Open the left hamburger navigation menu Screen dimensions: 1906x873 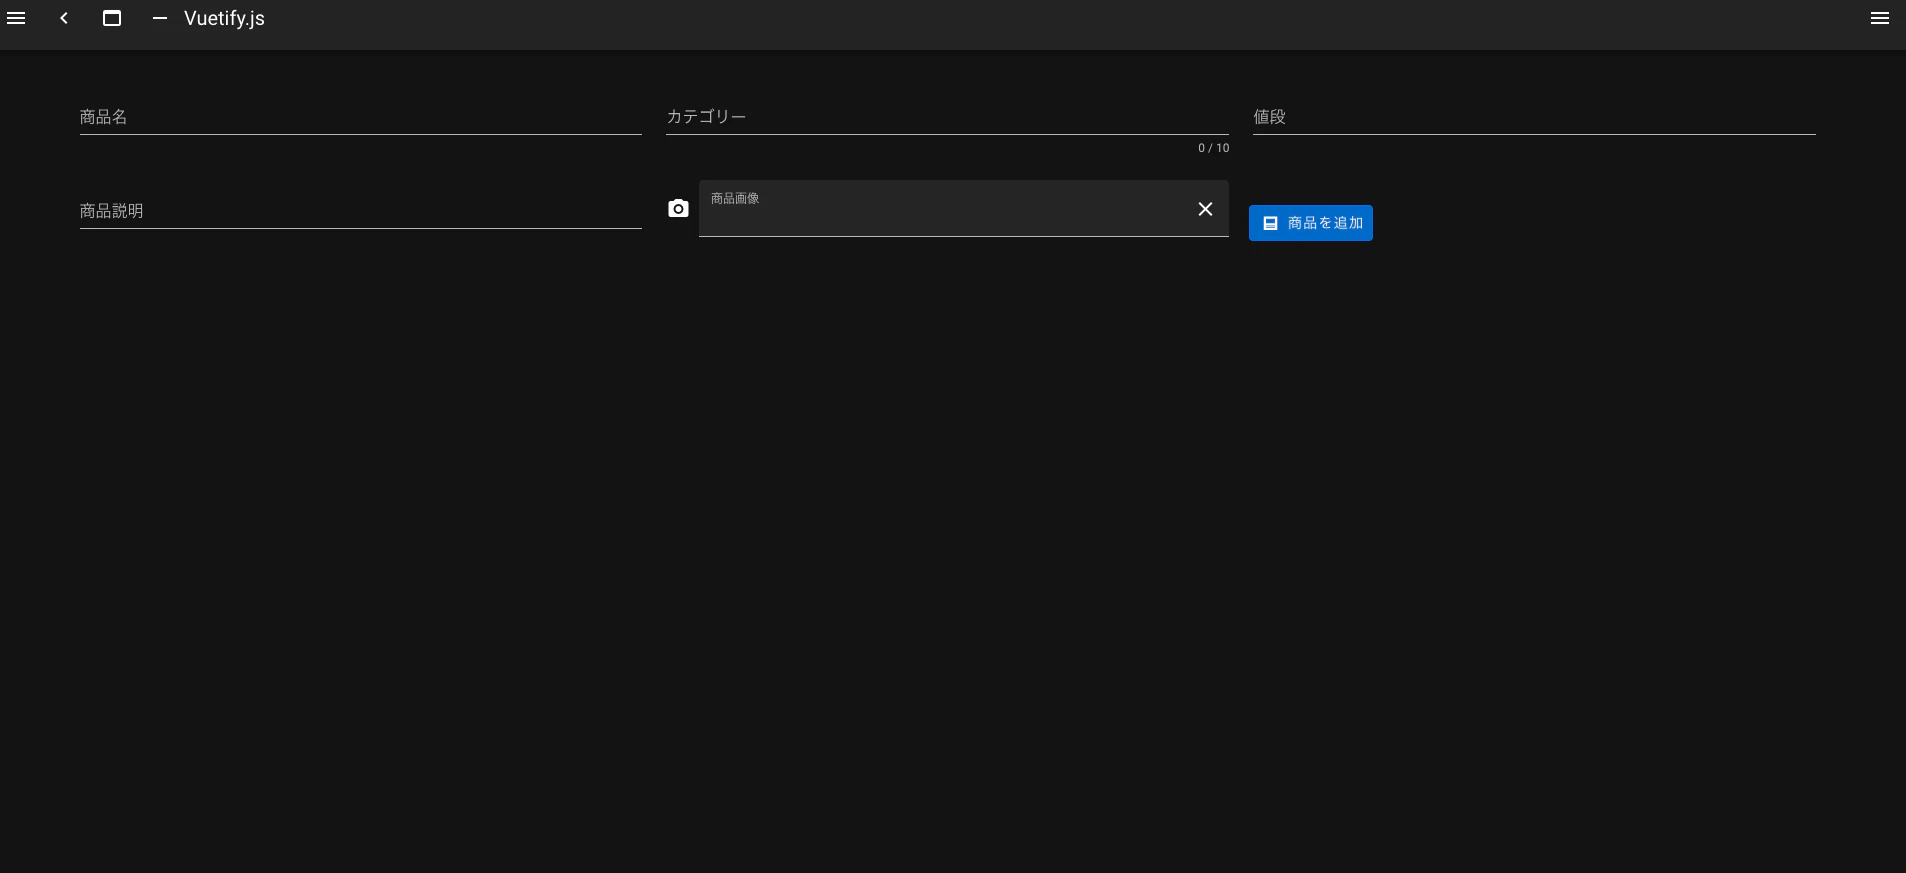click(x=16, y=18)
